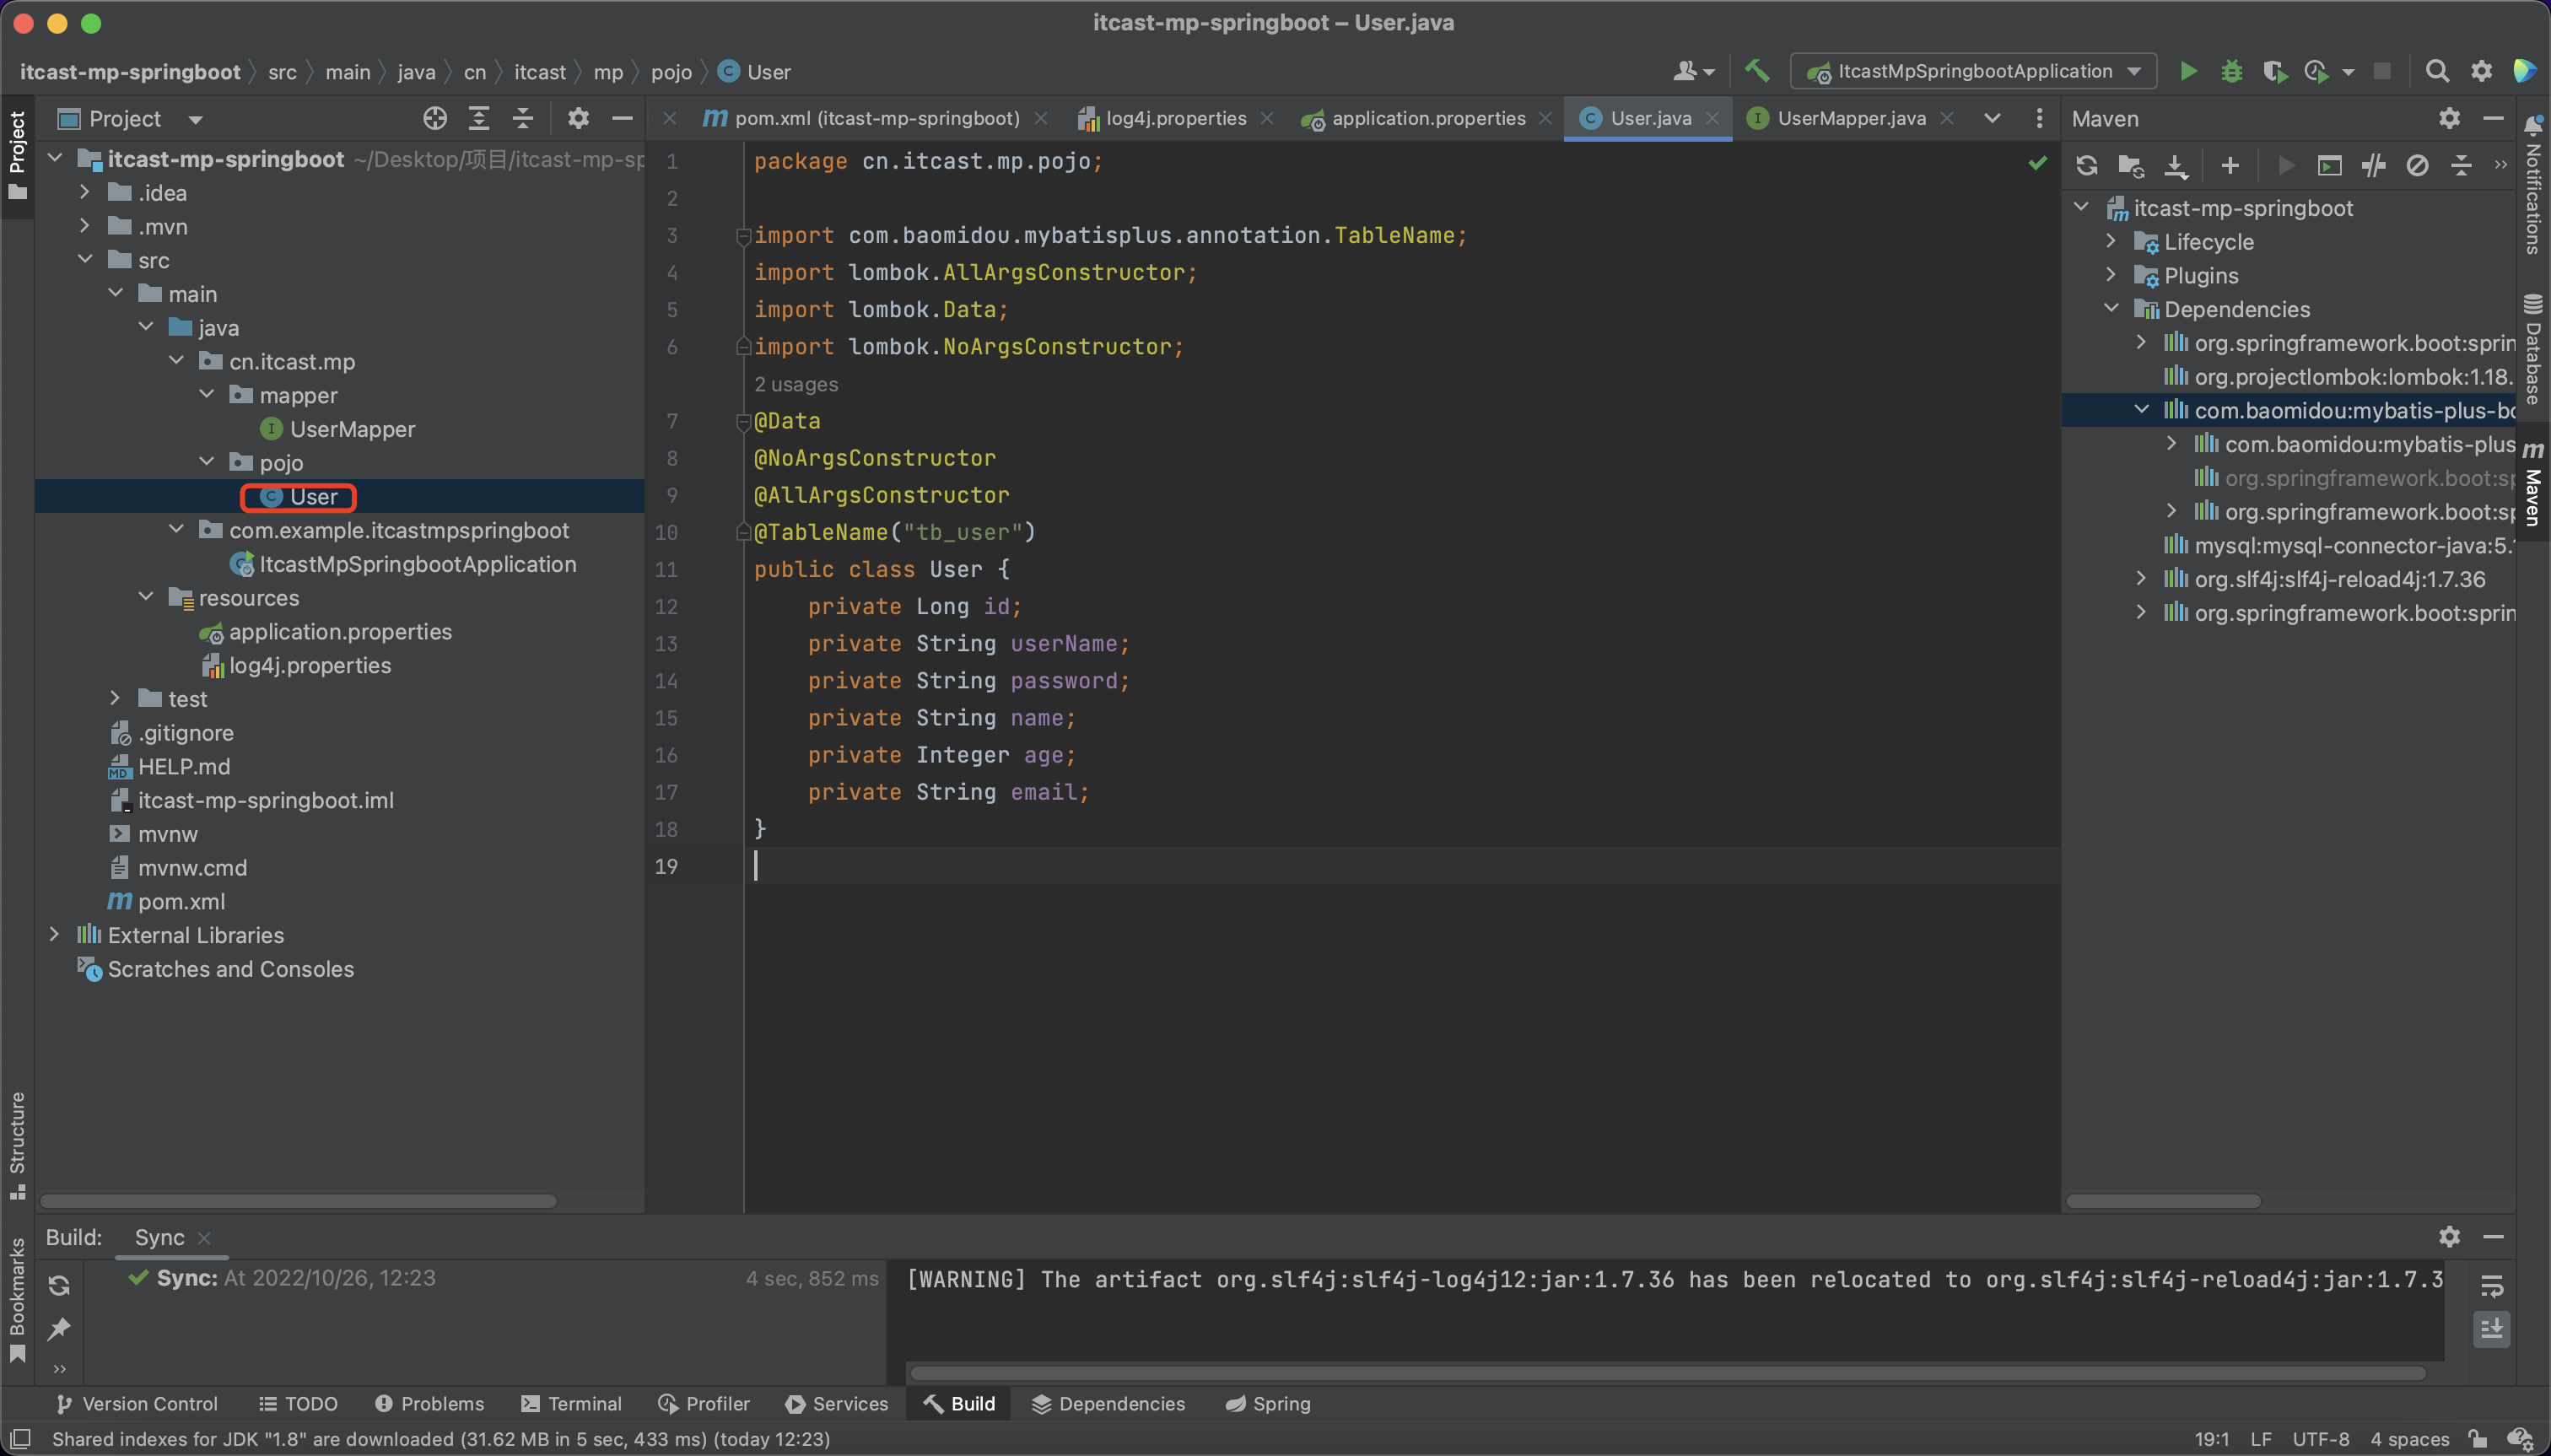Click the UTF-8 encoding status widget

click(x=2320, y=1438)
